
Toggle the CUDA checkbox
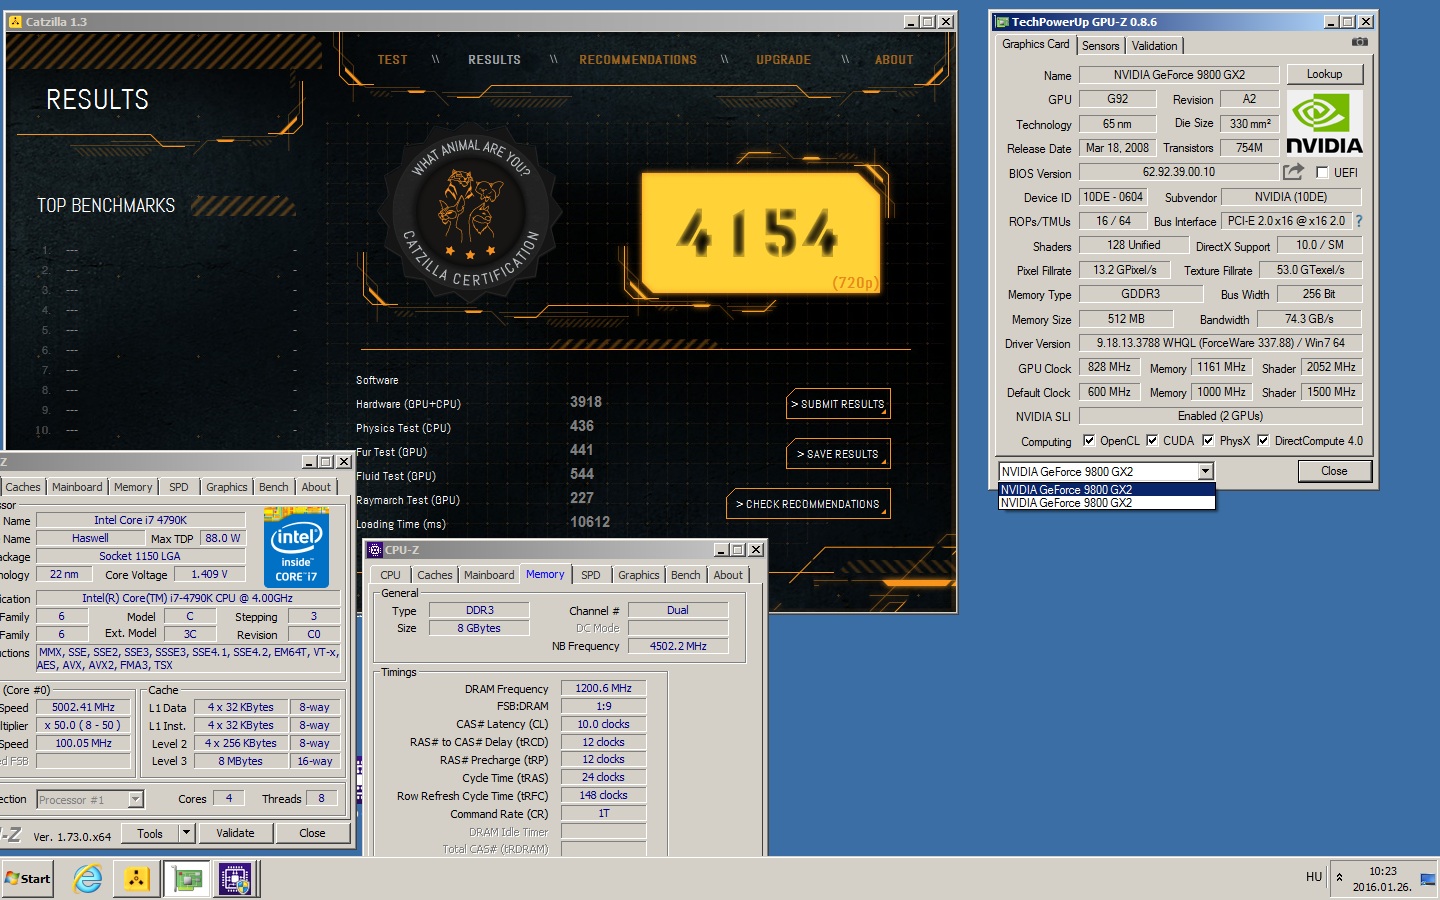pos(1152,440)
